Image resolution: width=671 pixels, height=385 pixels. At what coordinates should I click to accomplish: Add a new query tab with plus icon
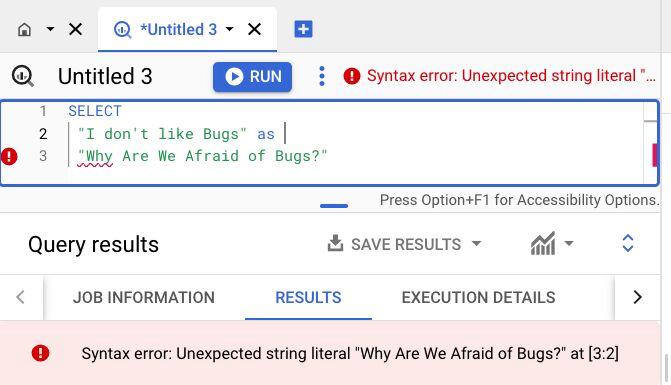pyautogui.click(x=303, y=30)
